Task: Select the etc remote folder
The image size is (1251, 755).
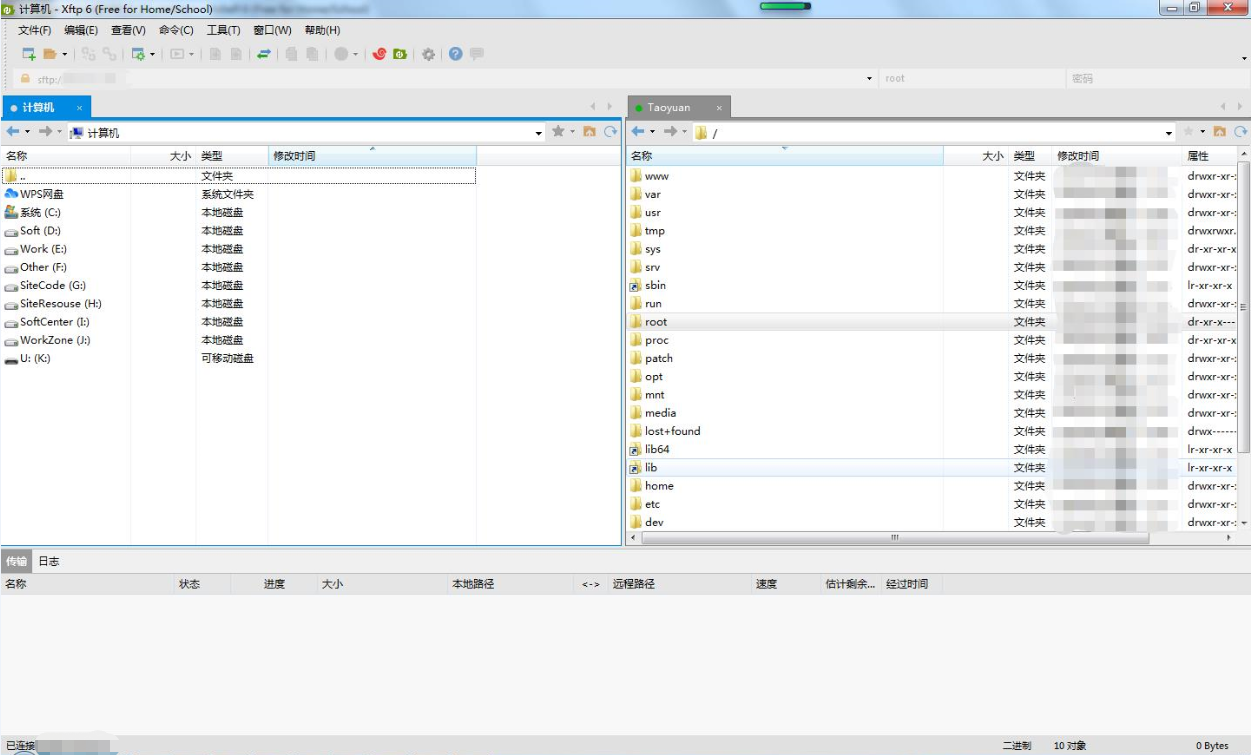Action: [x=645, y=504]
